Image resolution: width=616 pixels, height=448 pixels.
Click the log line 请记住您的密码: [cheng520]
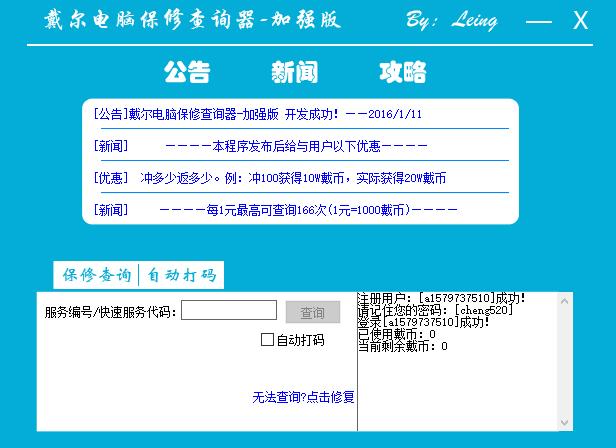(x=435, y=310)
